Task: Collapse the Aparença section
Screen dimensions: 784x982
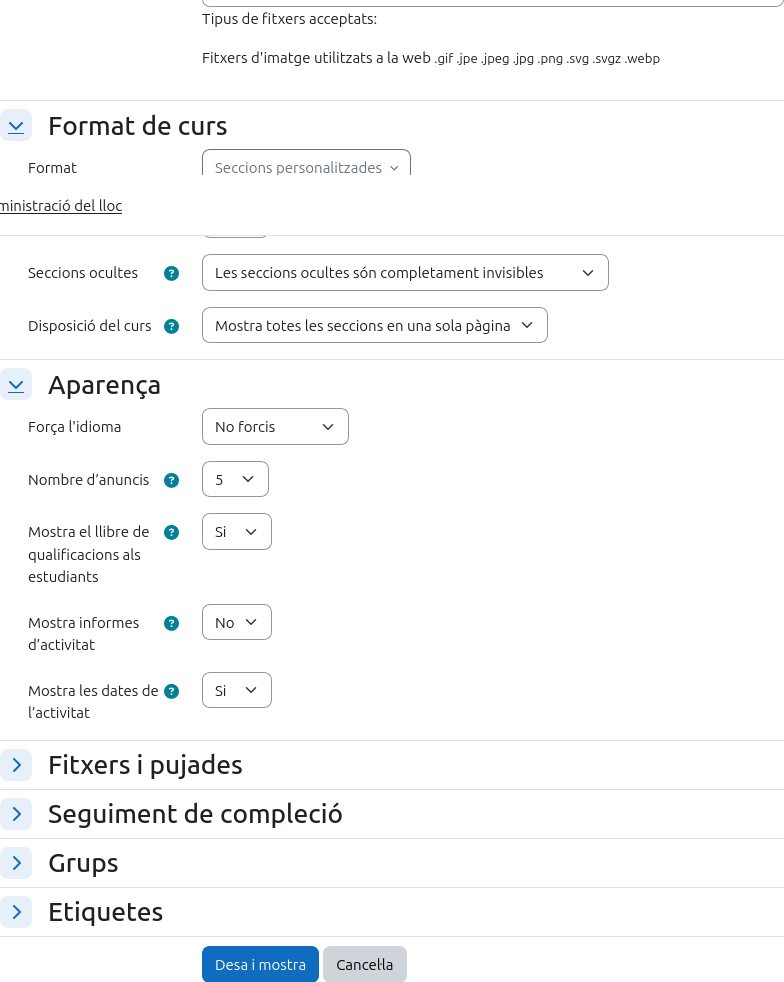Action: [16, 385]
